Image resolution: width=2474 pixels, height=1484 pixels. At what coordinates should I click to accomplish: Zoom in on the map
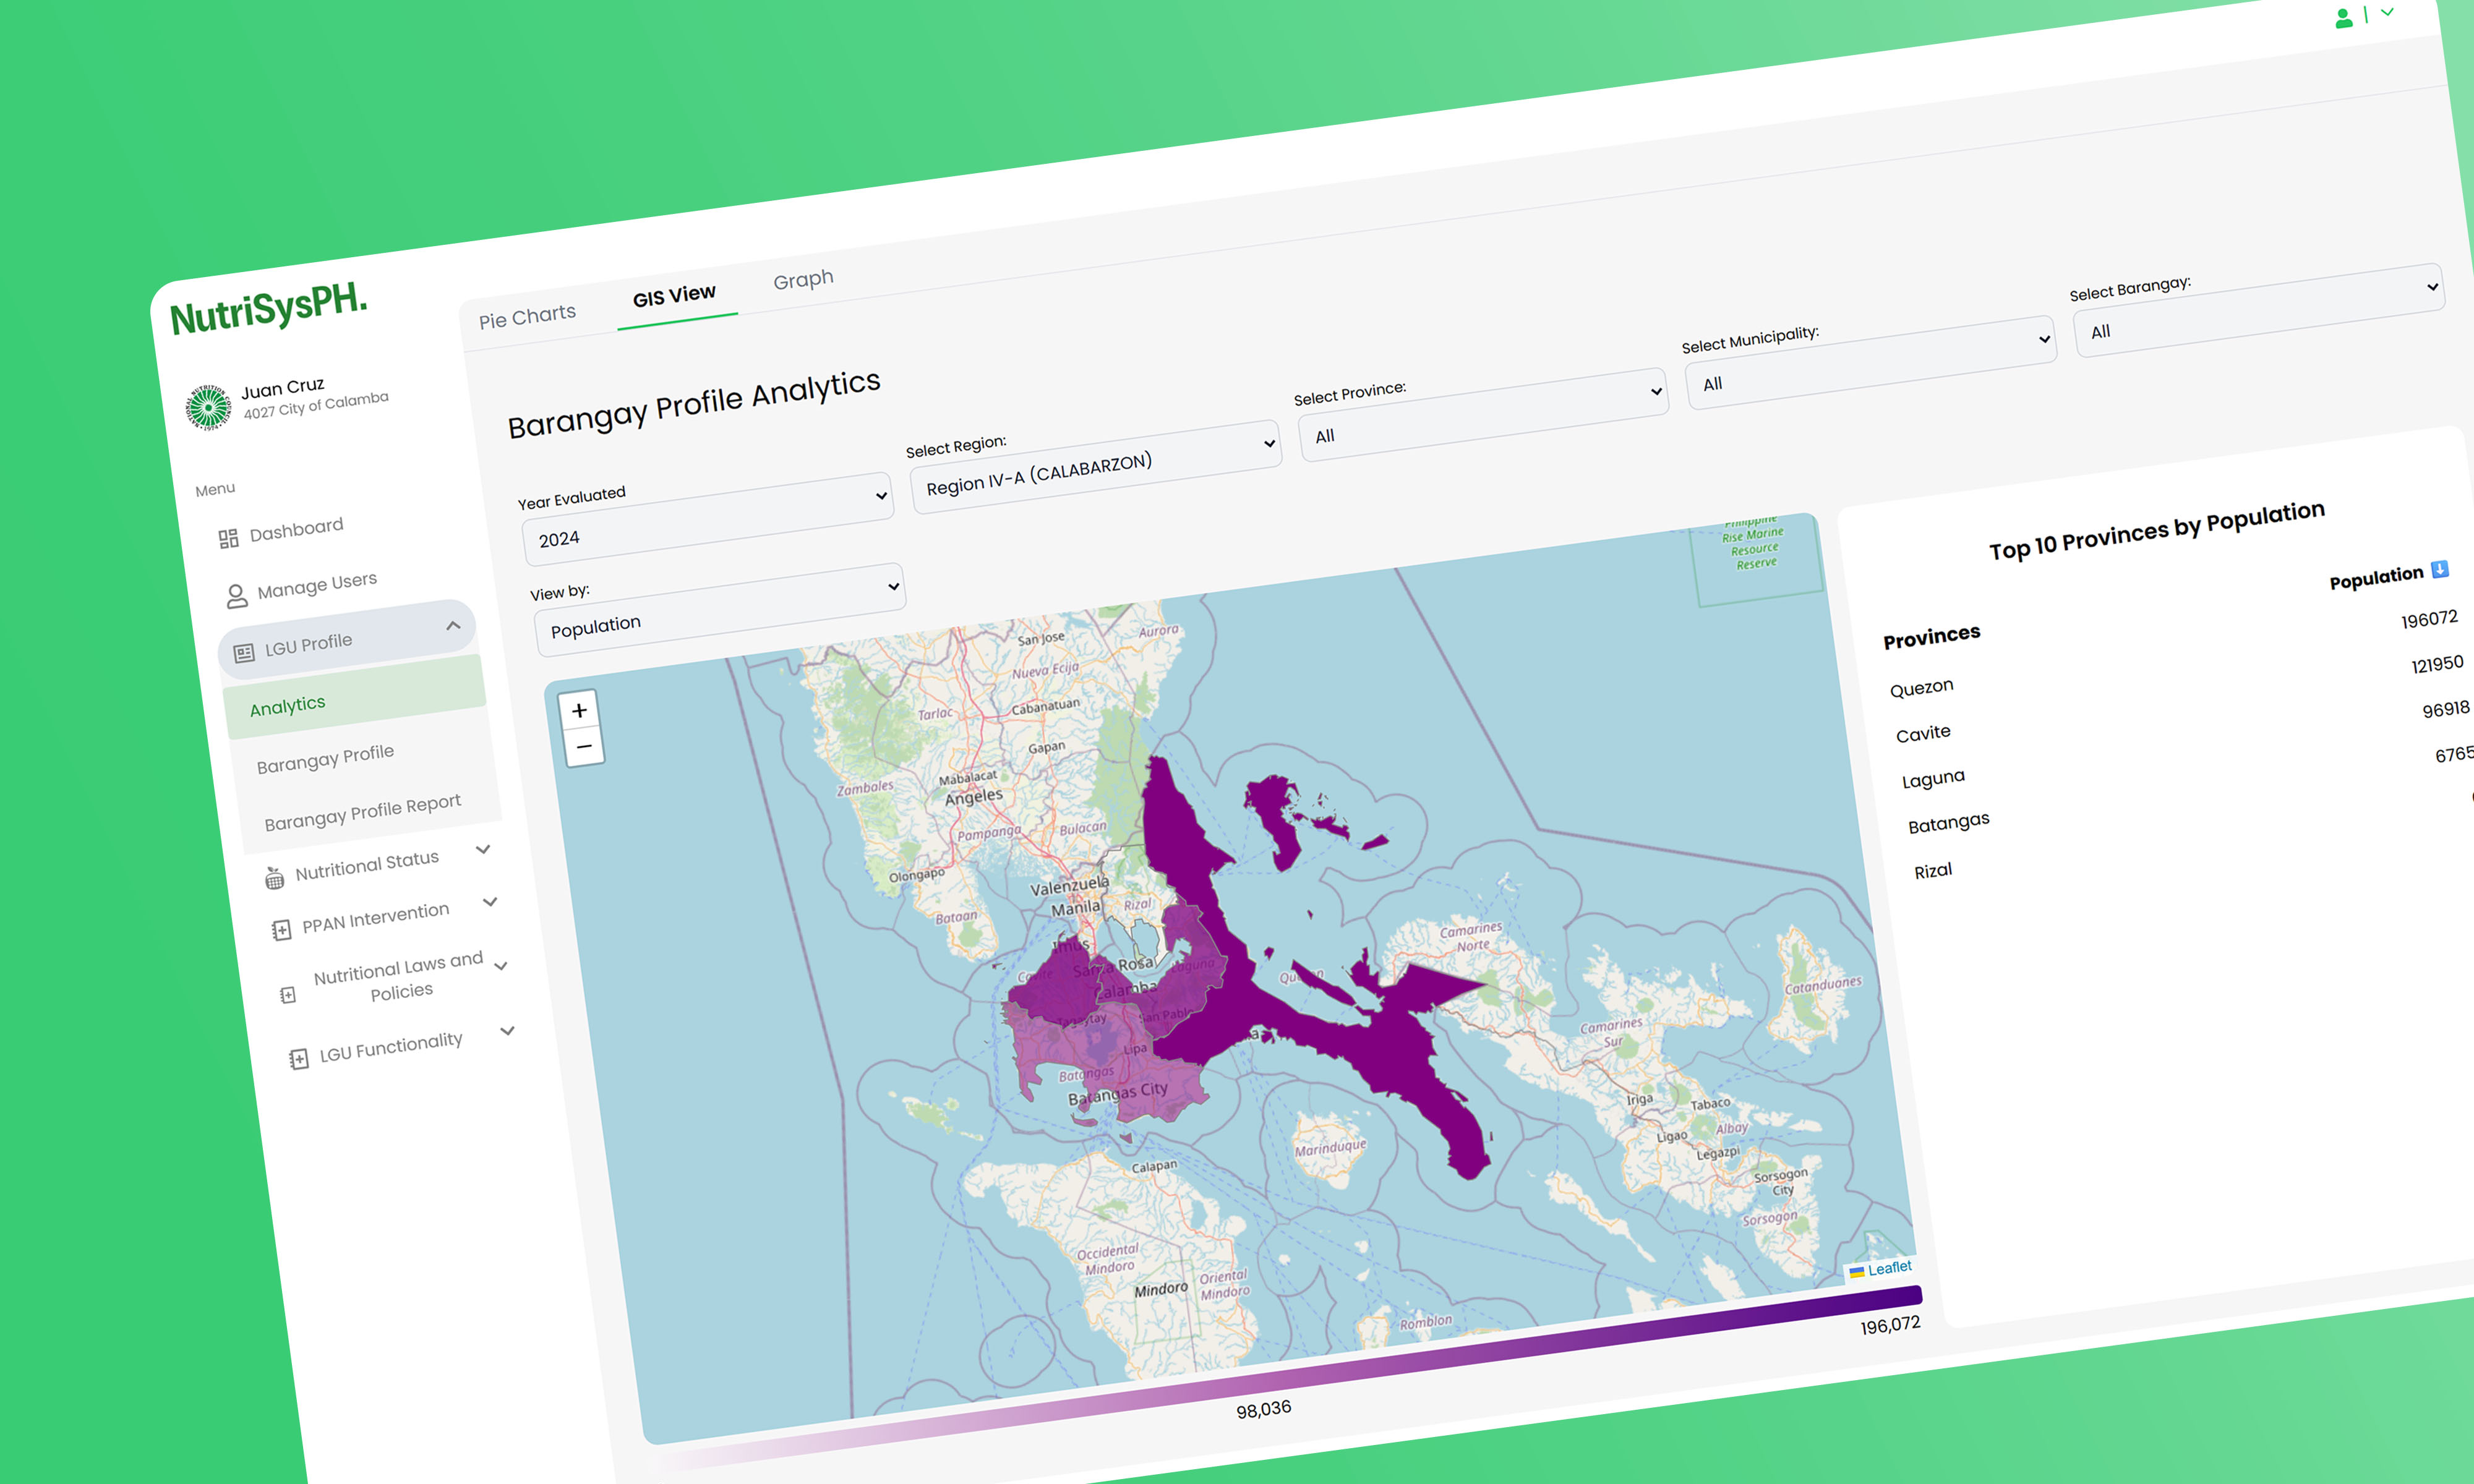coord(579,710)
